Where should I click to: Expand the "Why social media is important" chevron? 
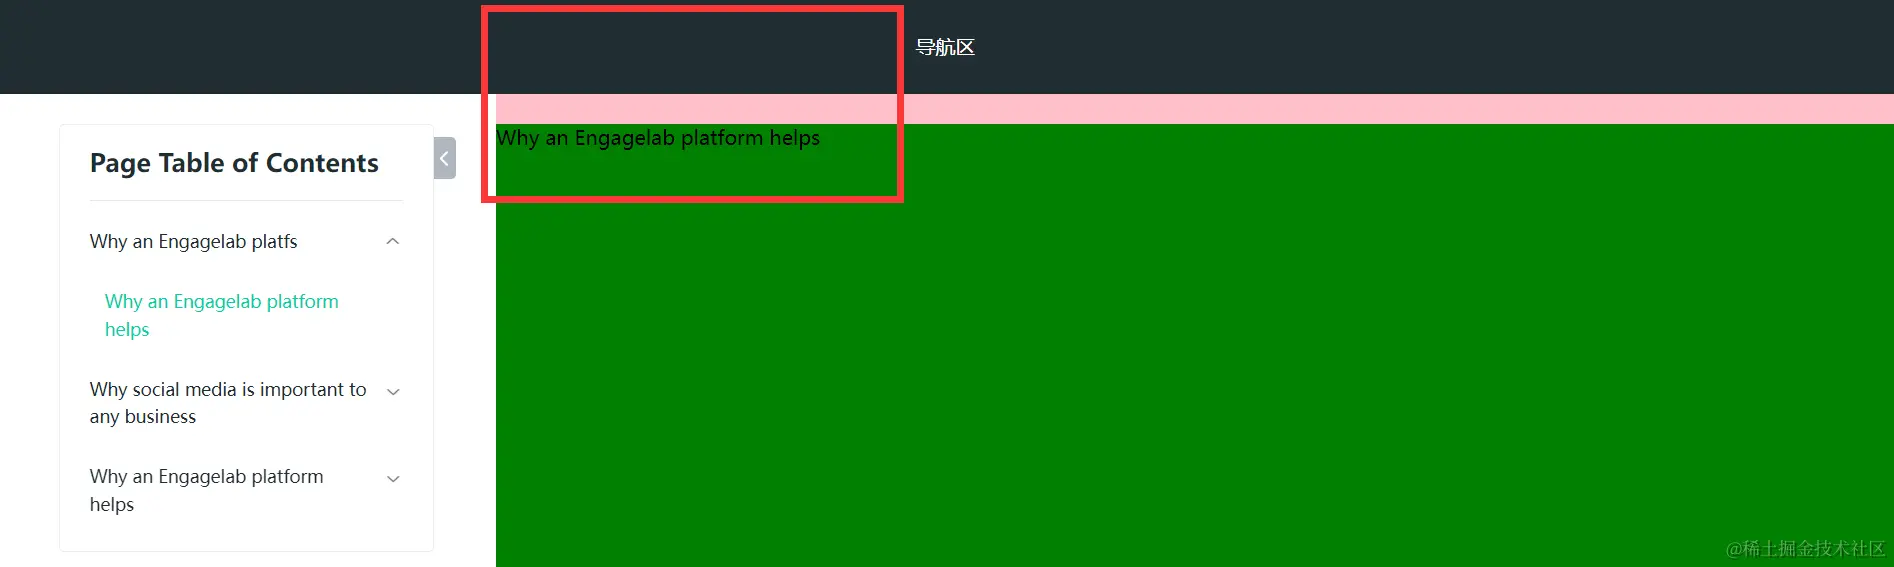point(393,392)
